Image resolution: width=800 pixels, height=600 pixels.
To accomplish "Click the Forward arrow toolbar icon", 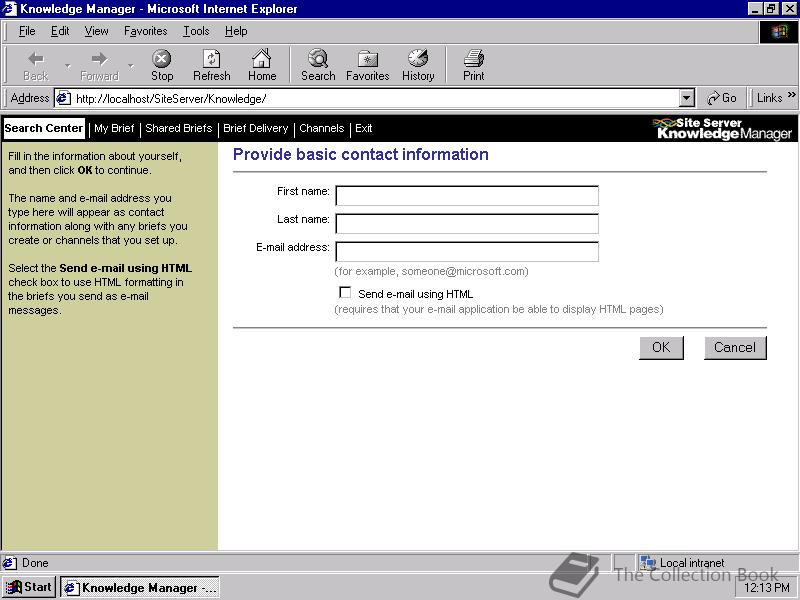I will click(99, 59).
